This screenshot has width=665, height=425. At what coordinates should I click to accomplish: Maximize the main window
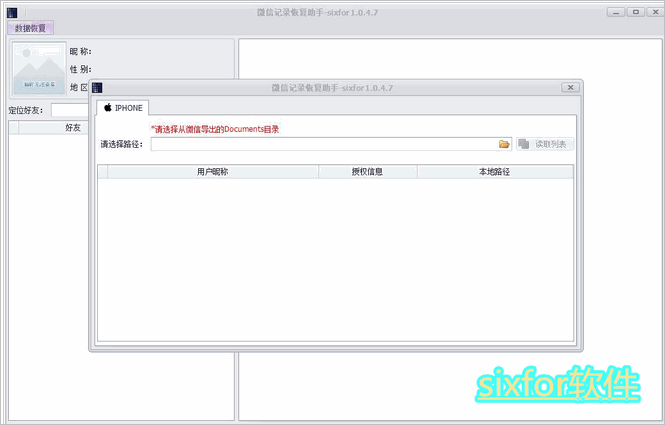pyautogui.click(x=636, y=12)
